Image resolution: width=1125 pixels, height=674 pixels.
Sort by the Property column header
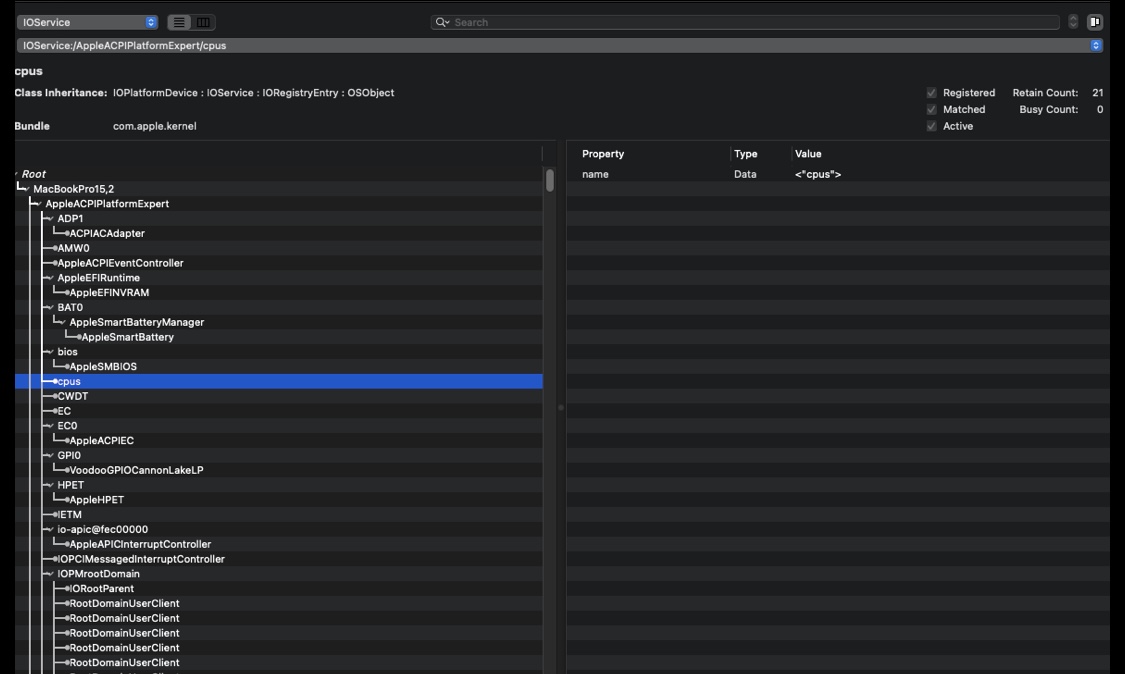(603, 154)
